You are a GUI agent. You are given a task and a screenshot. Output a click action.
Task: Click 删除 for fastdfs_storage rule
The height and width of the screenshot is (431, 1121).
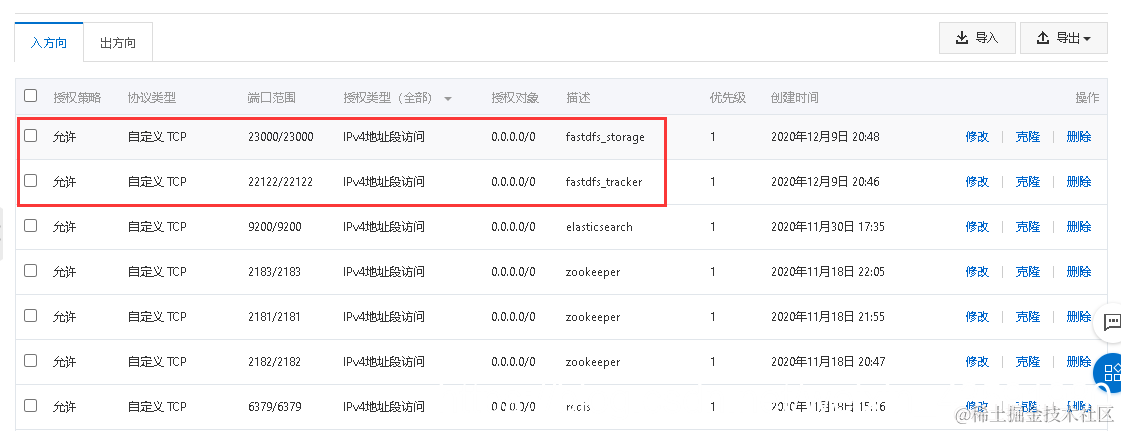pos(1079,137)
